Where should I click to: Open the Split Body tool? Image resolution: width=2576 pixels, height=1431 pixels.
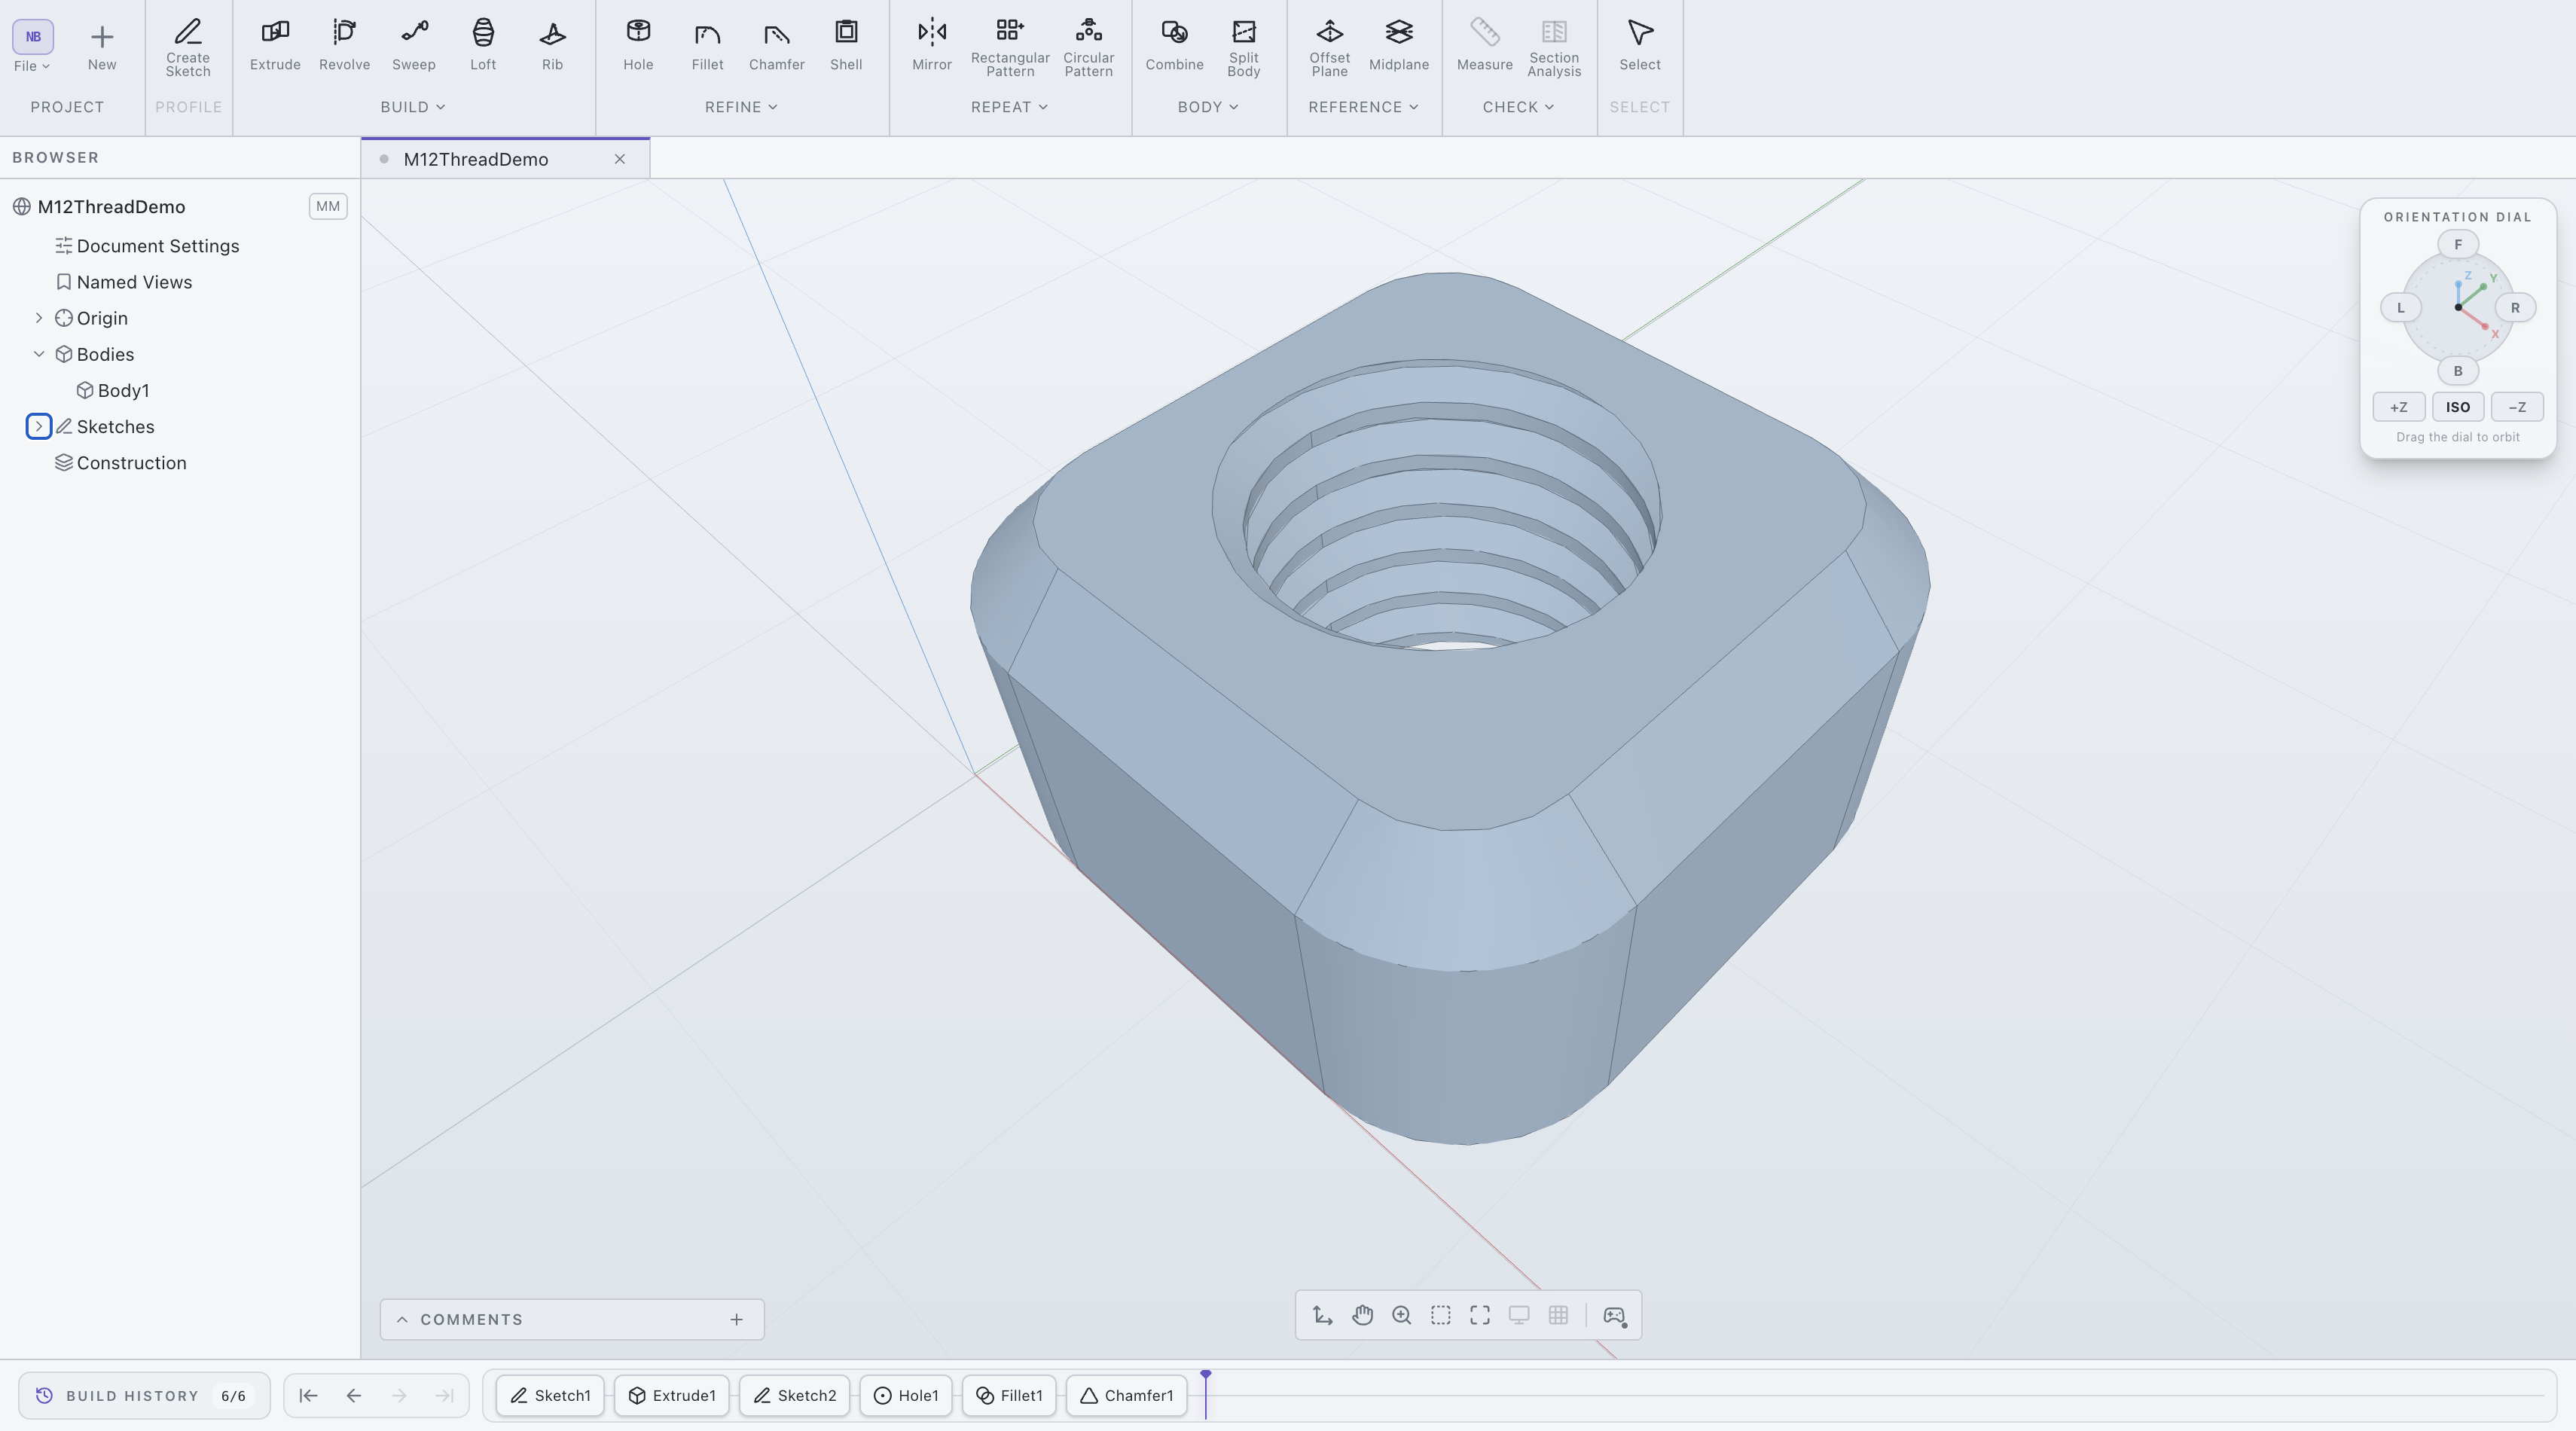[1244, 47]
